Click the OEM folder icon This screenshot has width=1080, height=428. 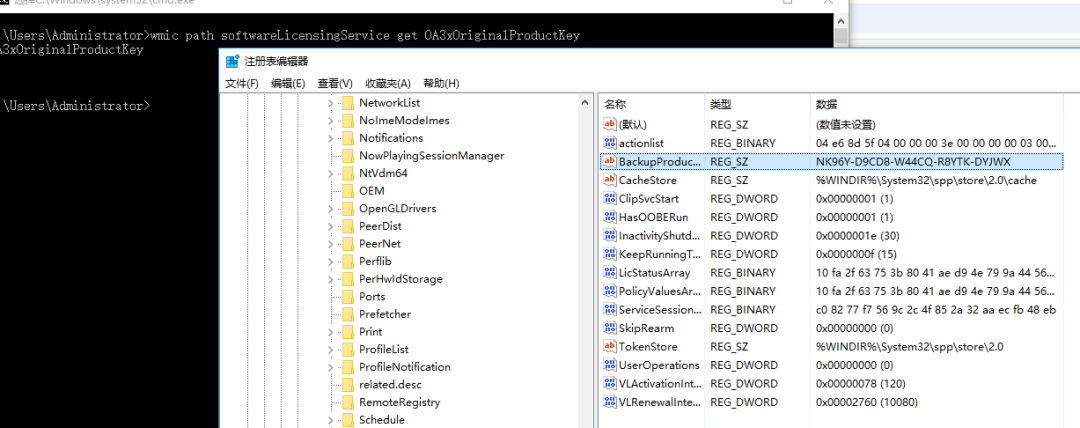coord(347,190)
